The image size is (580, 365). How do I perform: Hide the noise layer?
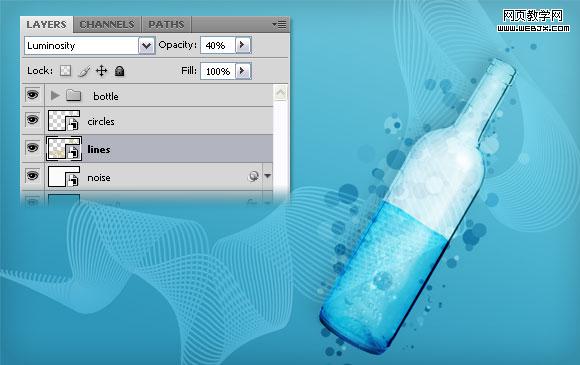pyautogui.click(x=33, y=176)
